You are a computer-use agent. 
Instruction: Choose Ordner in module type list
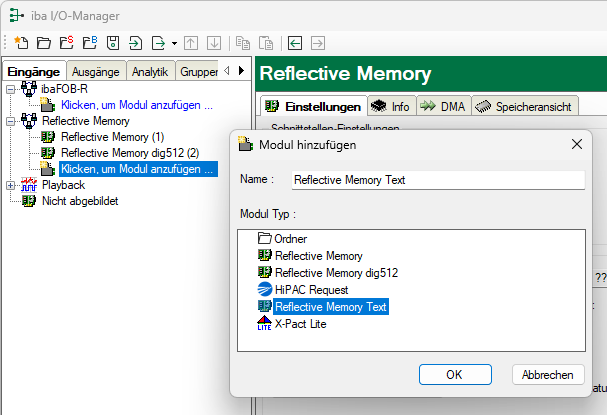(x=290, y=239)
